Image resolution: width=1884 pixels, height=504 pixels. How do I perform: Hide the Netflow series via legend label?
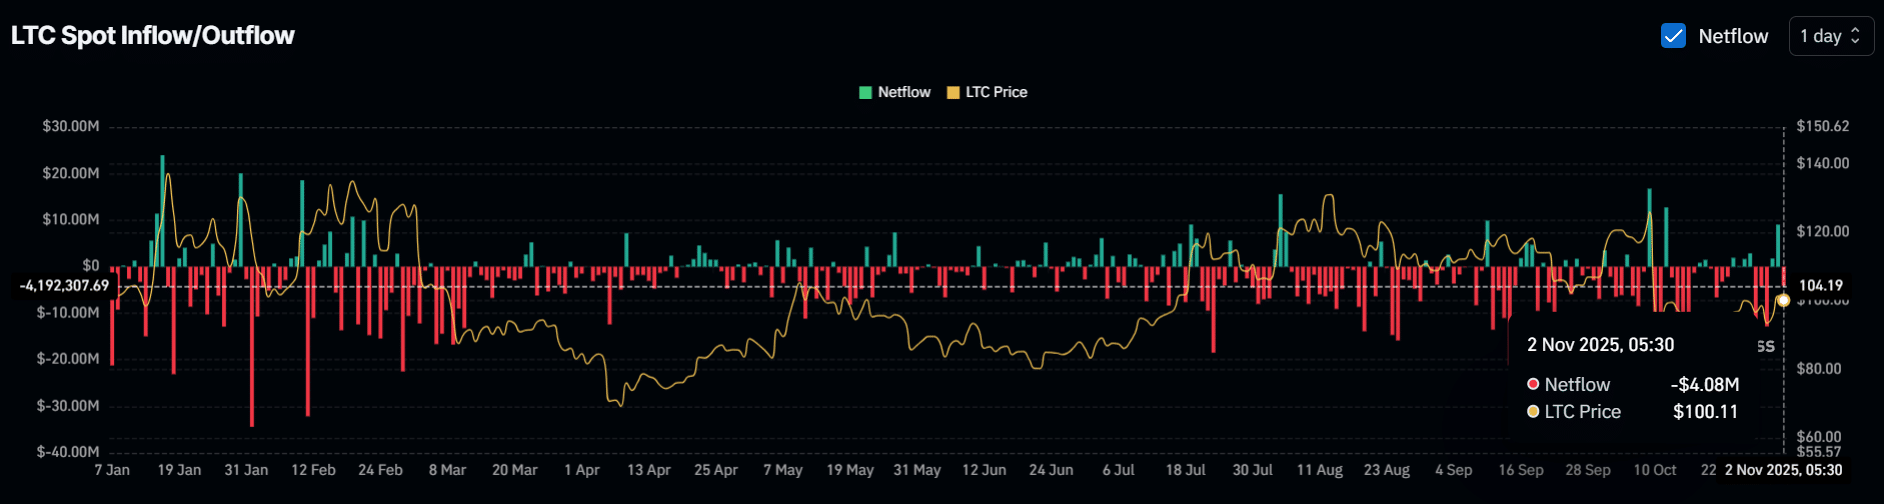904,92
